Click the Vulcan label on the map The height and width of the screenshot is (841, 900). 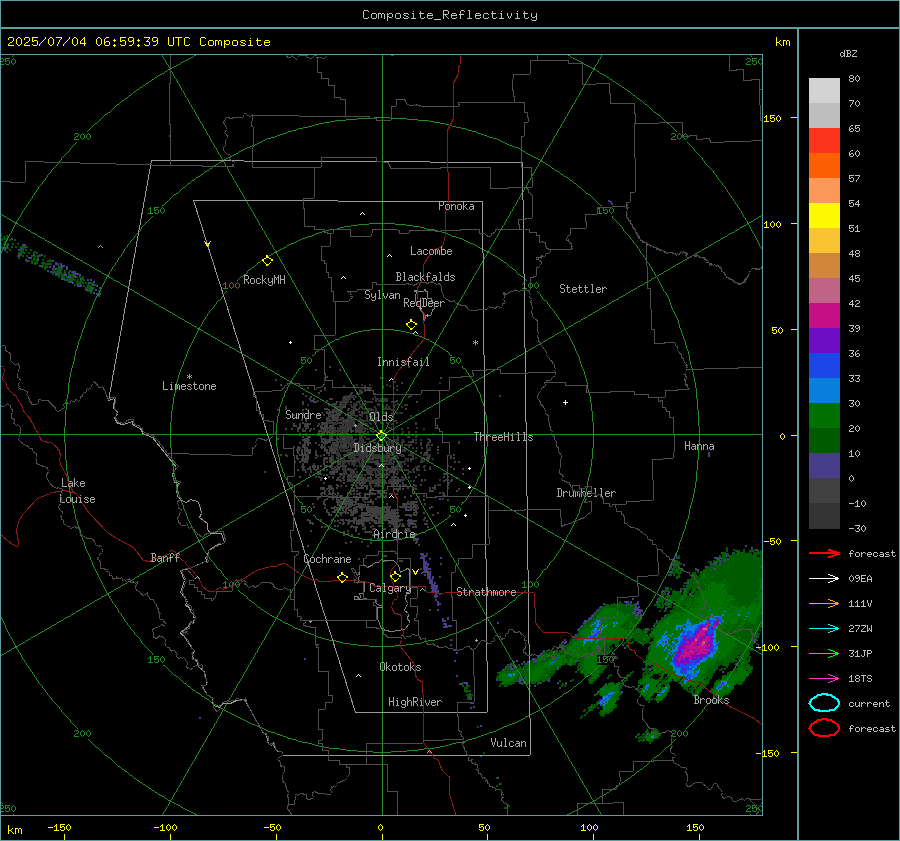508,743
